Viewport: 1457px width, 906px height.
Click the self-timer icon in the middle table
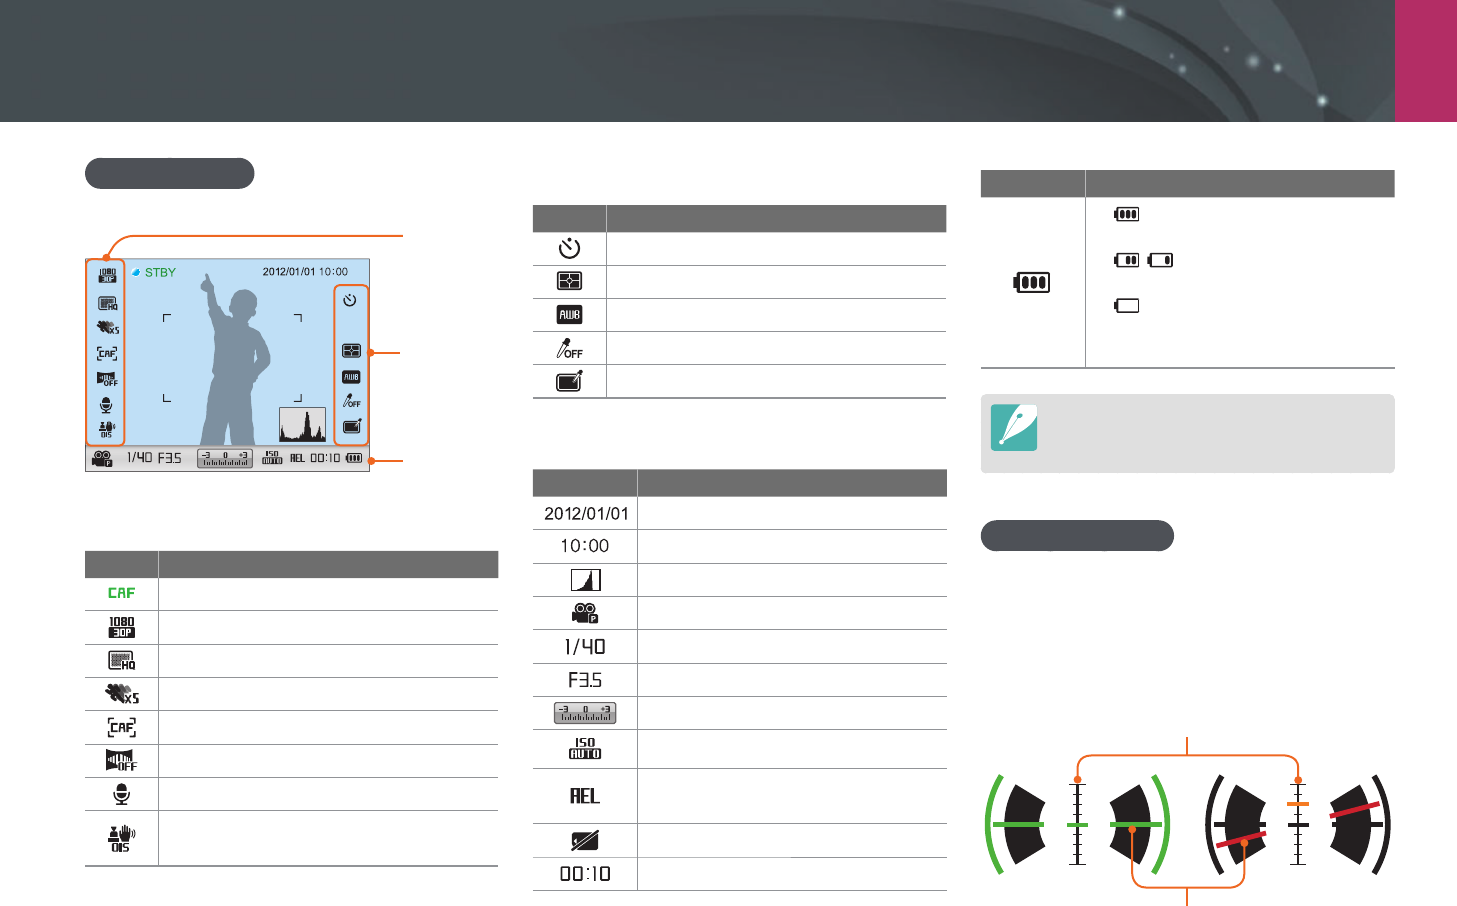569,248
